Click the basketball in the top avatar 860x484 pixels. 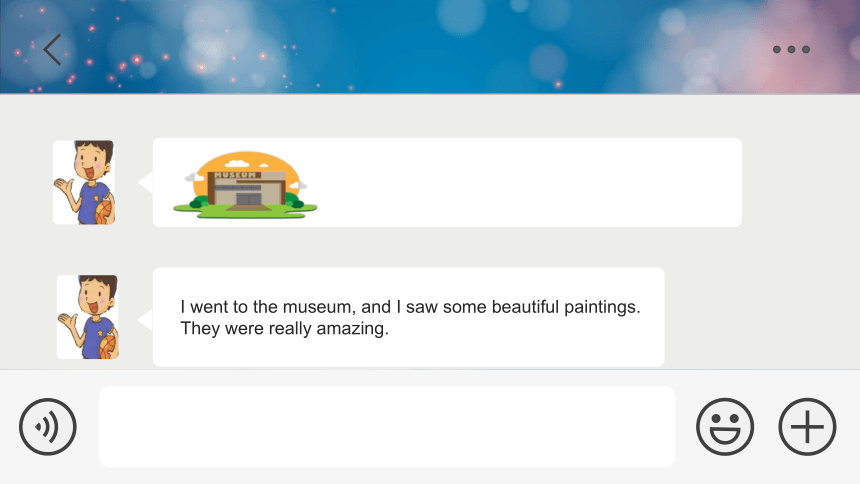[104, 212]
